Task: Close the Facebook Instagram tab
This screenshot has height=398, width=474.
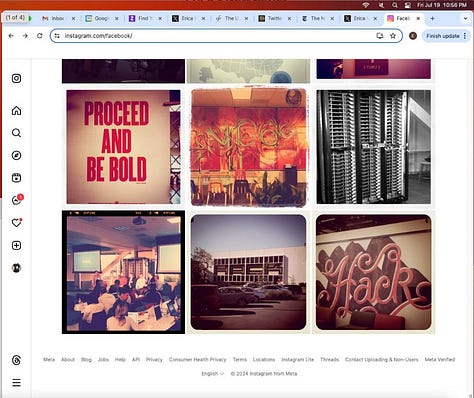Action: tap(418, 18)
